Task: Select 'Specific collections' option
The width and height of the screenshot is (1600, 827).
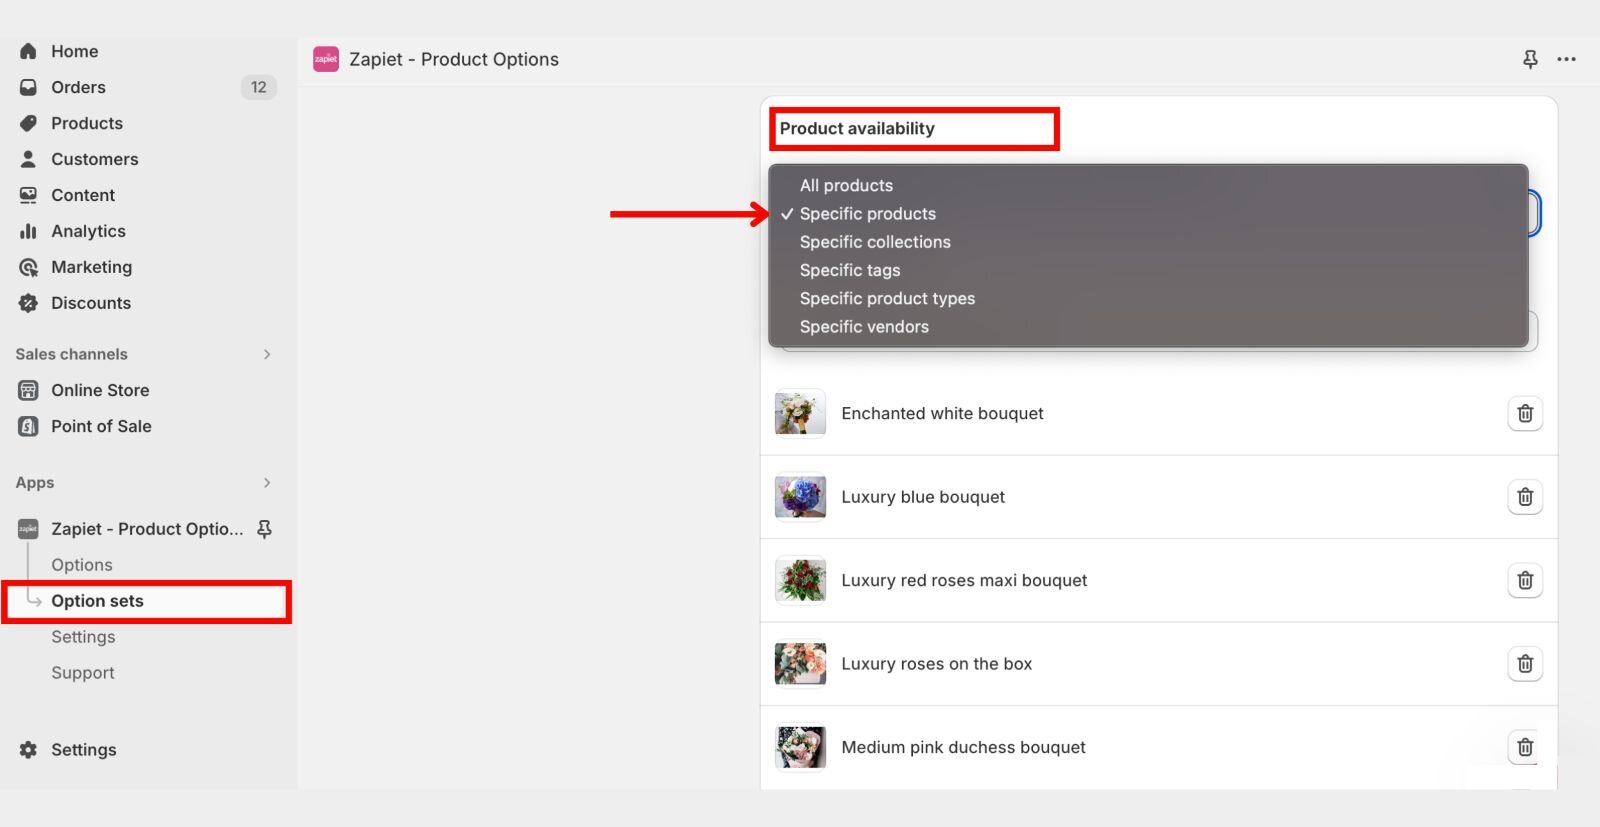Action: (875, 242)
